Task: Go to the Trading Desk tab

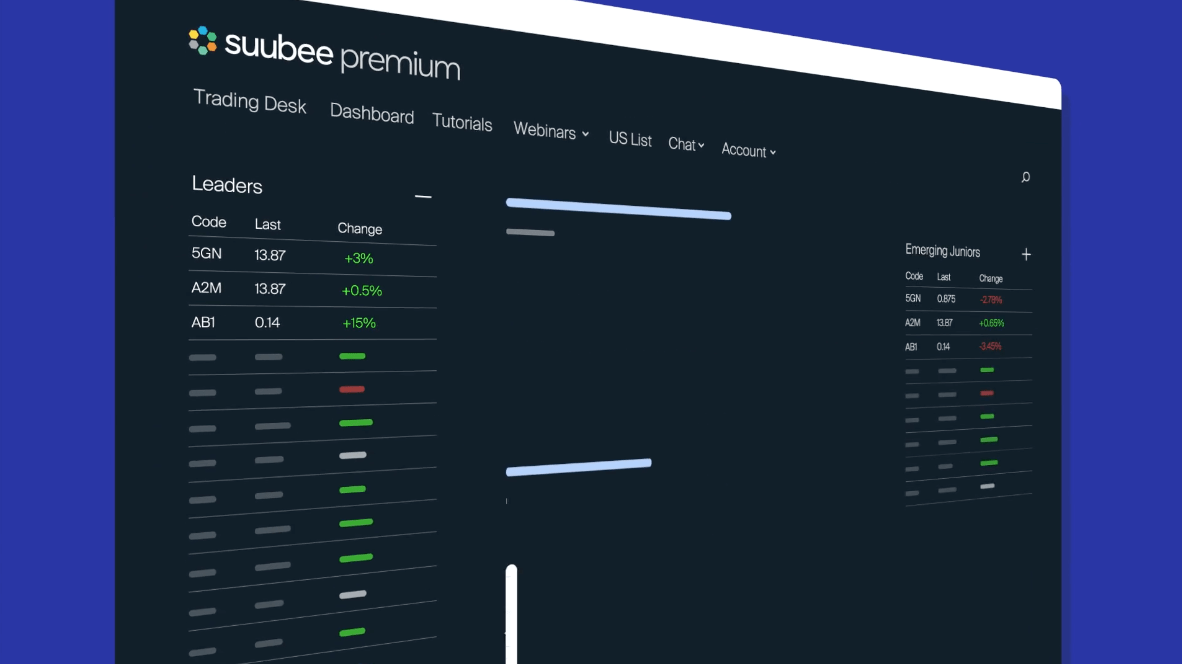Action: (250, 102)
